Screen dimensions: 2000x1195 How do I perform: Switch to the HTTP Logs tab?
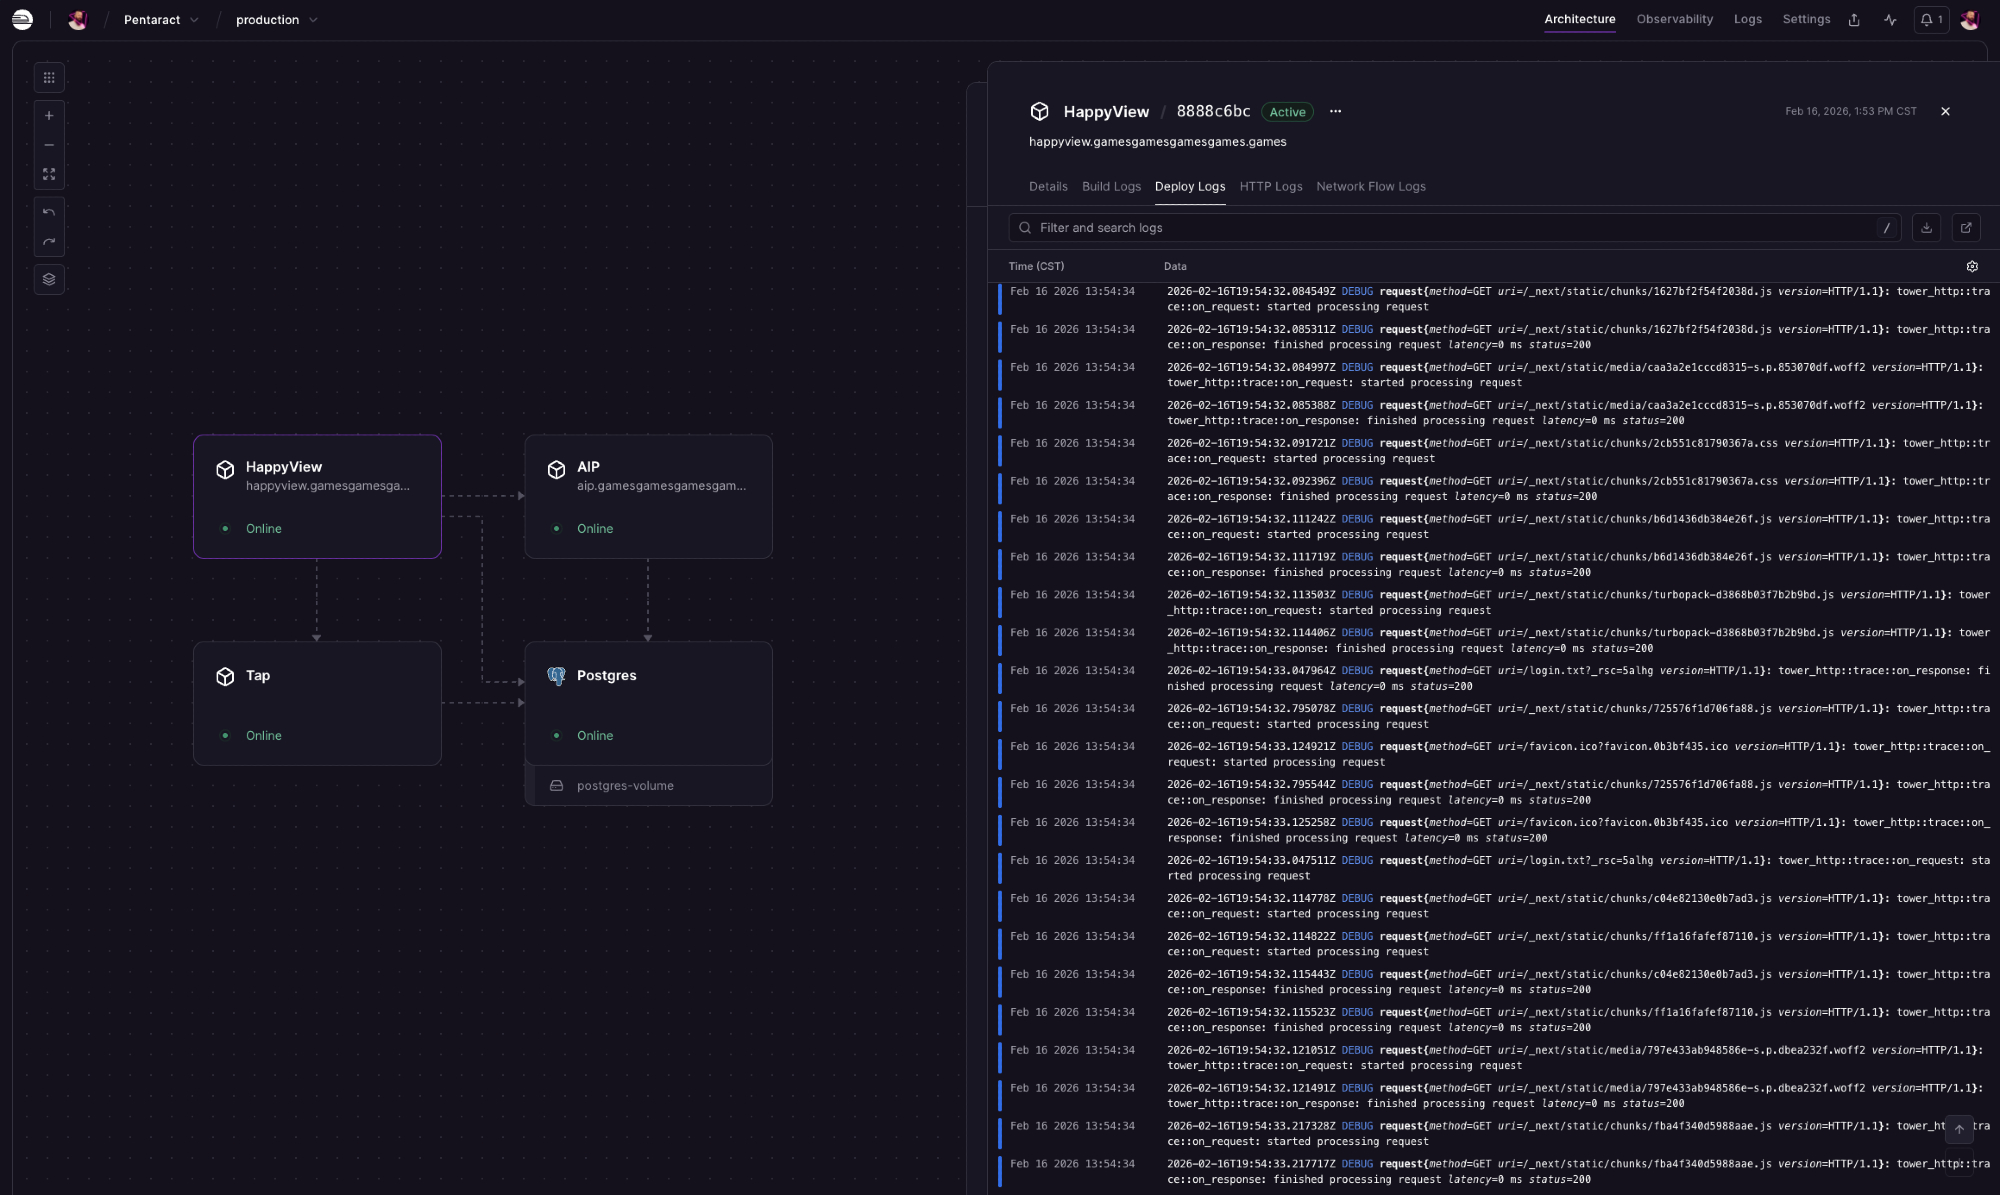coord(1270,187)
